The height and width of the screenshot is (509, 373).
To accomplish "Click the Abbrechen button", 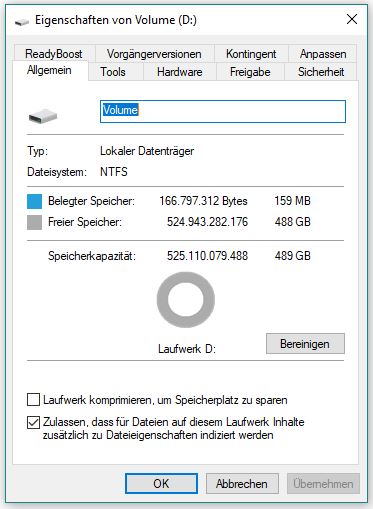I will pos(242,483).
